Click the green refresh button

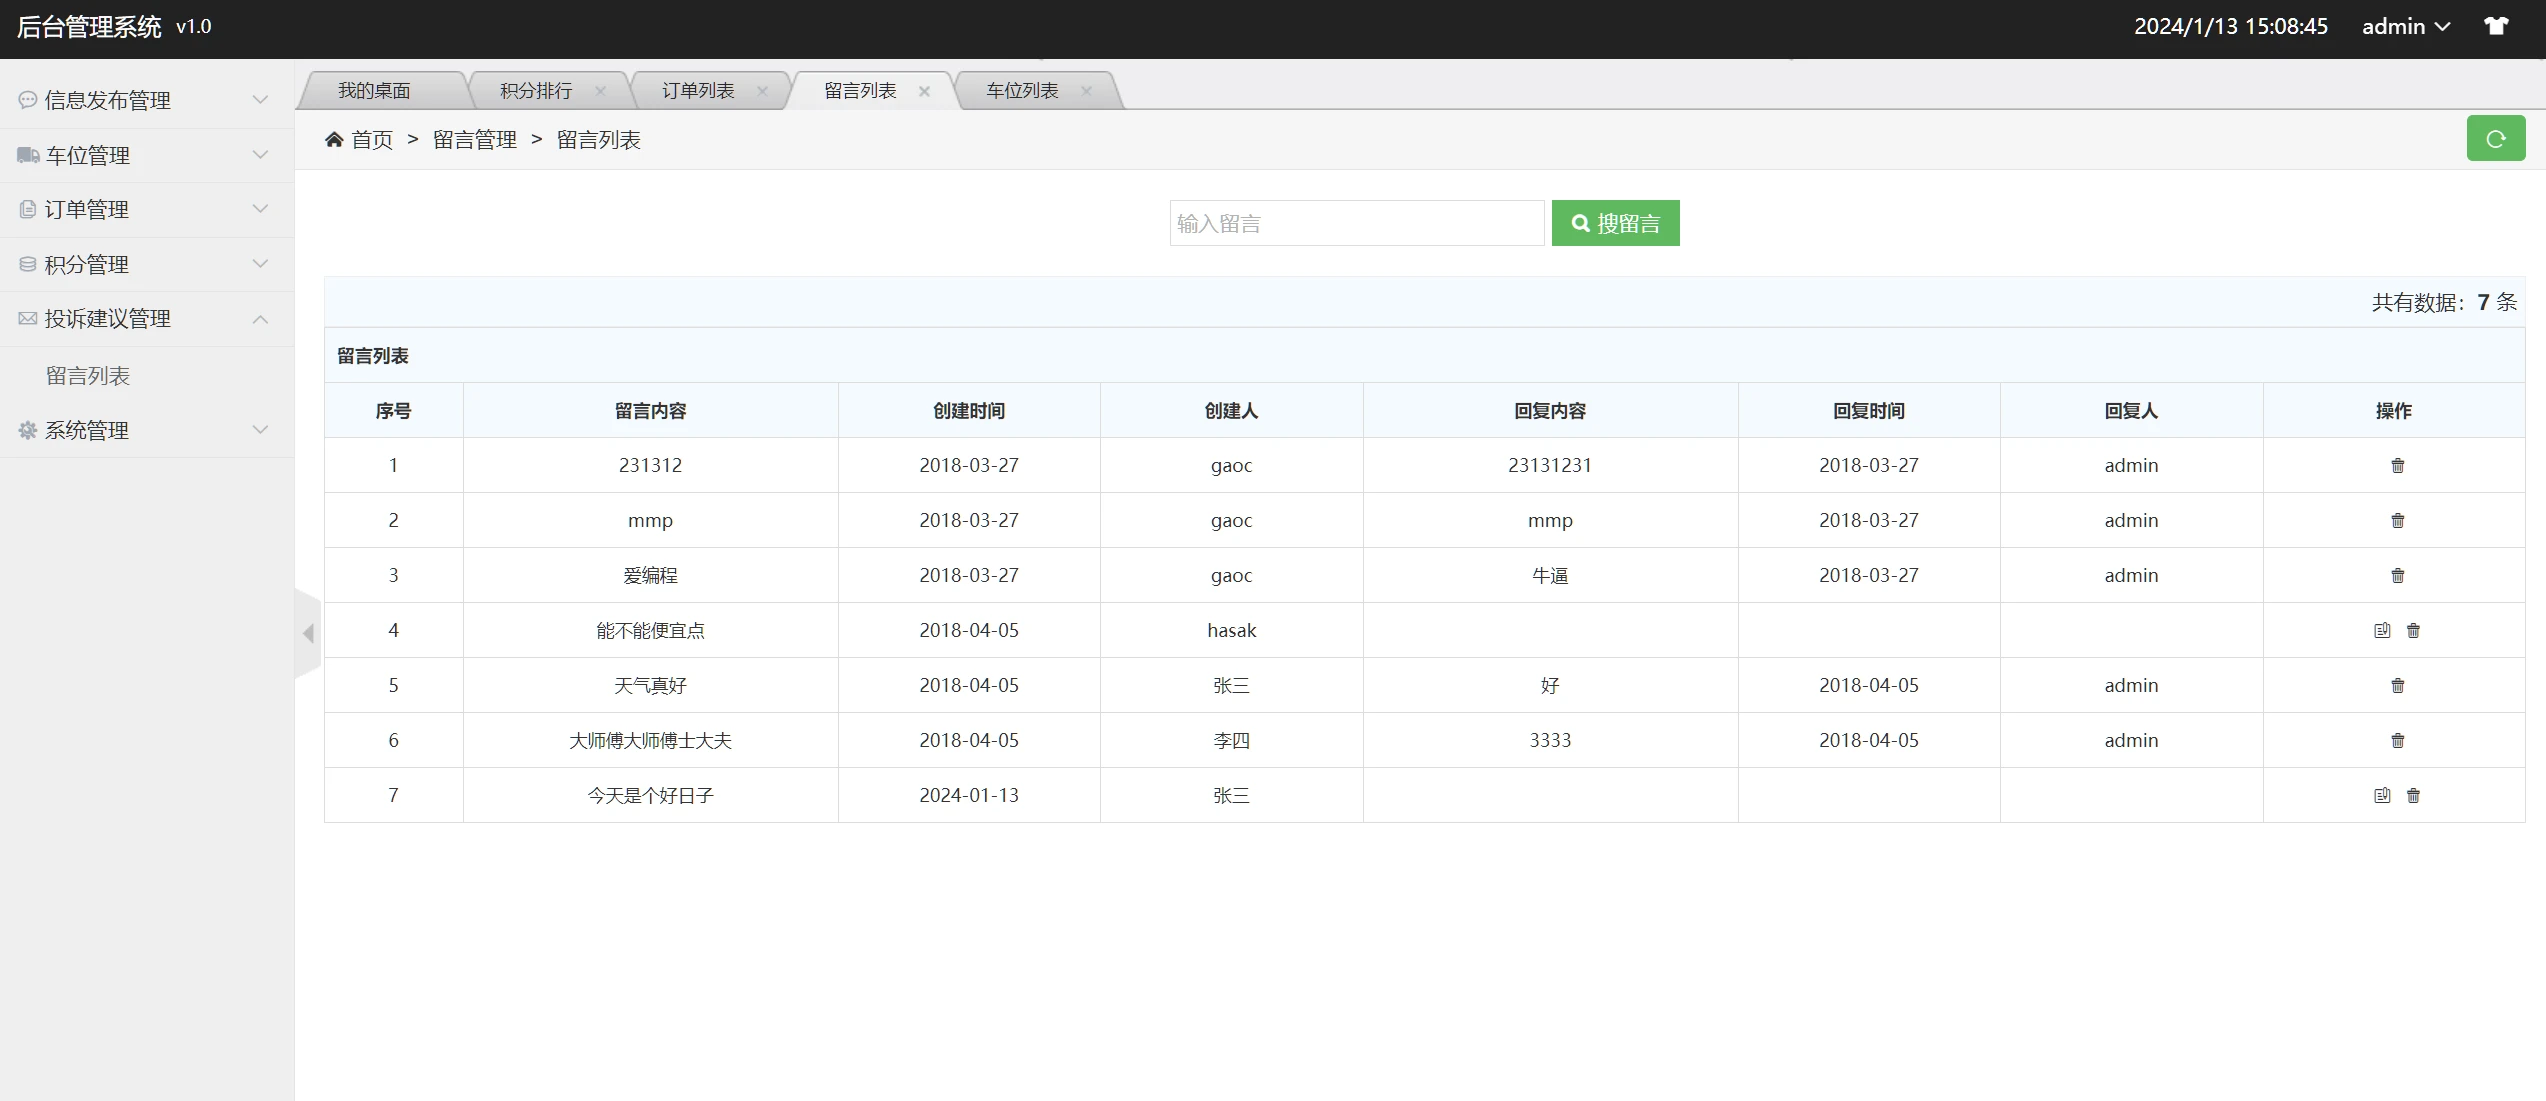pos(2495,139)
